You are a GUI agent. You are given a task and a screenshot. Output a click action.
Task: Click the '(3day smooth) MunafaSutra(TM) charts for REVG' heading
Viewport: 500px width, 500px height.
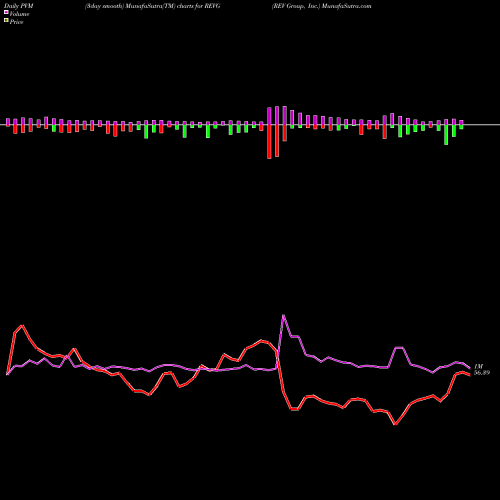click(152, 6)
